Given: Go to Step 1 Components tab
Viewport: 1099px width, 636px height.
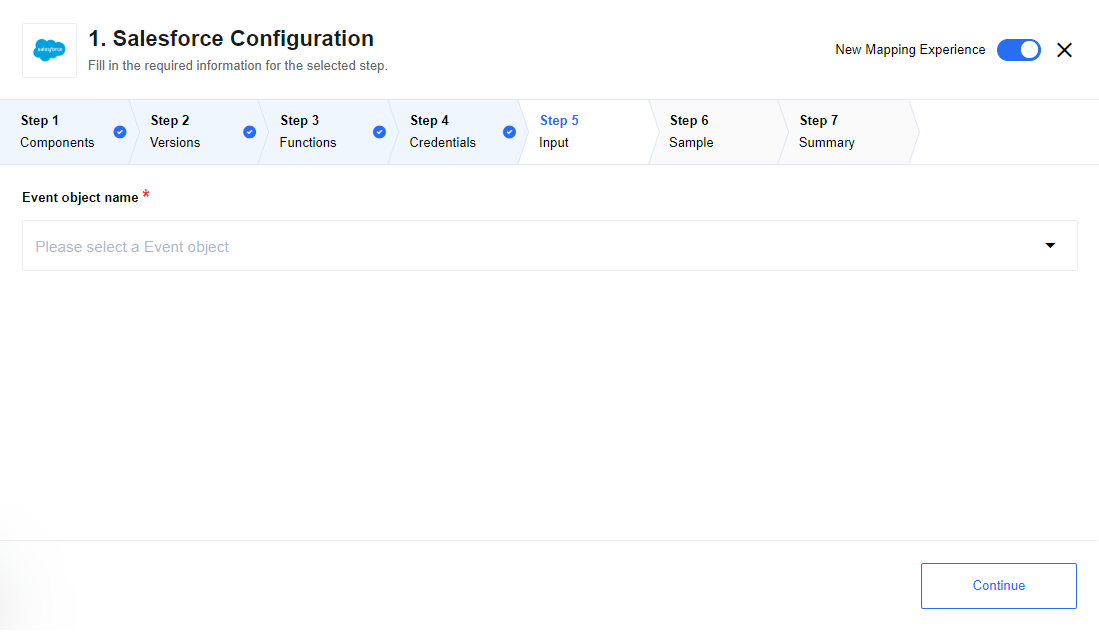Looking at the screenshot, I should click(66, 132).
